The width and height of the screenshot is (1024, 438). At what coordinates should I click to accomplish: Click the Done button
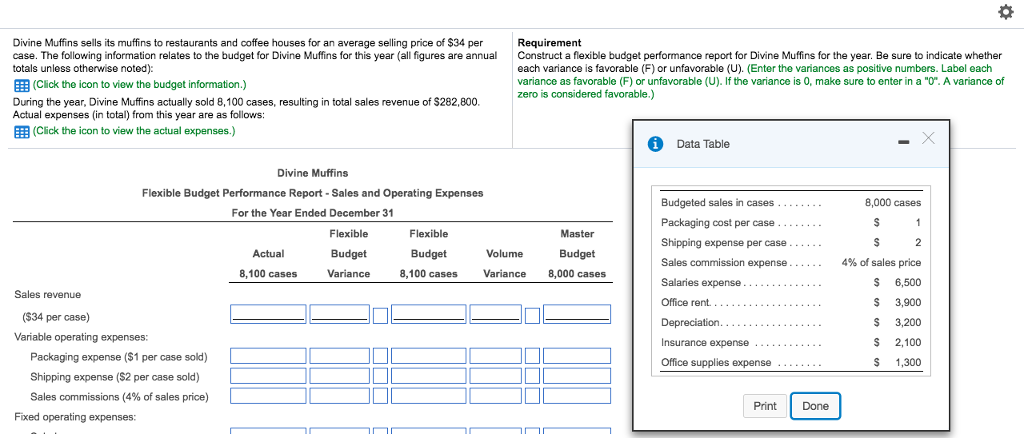coord(815,406)
